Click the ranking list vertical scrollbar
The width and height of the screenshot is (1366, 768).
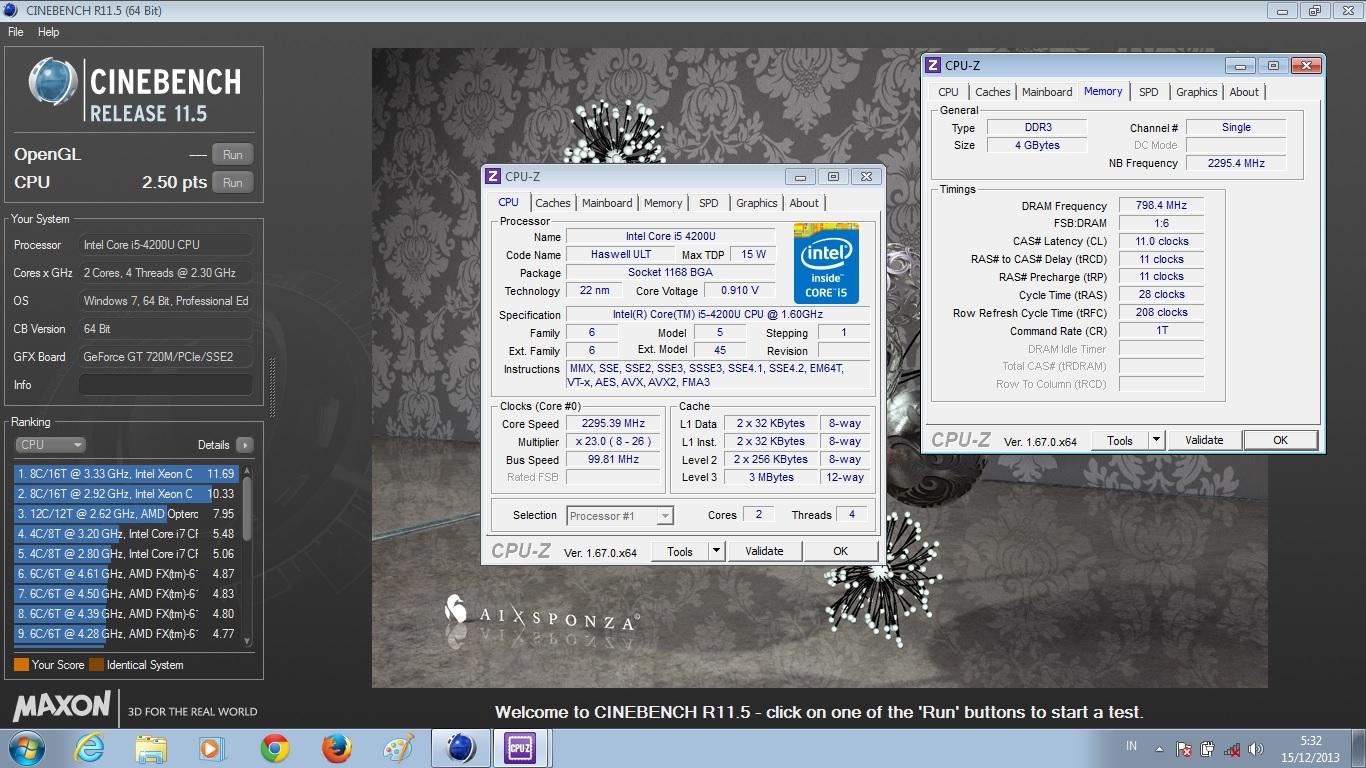(x=247, y=555)
